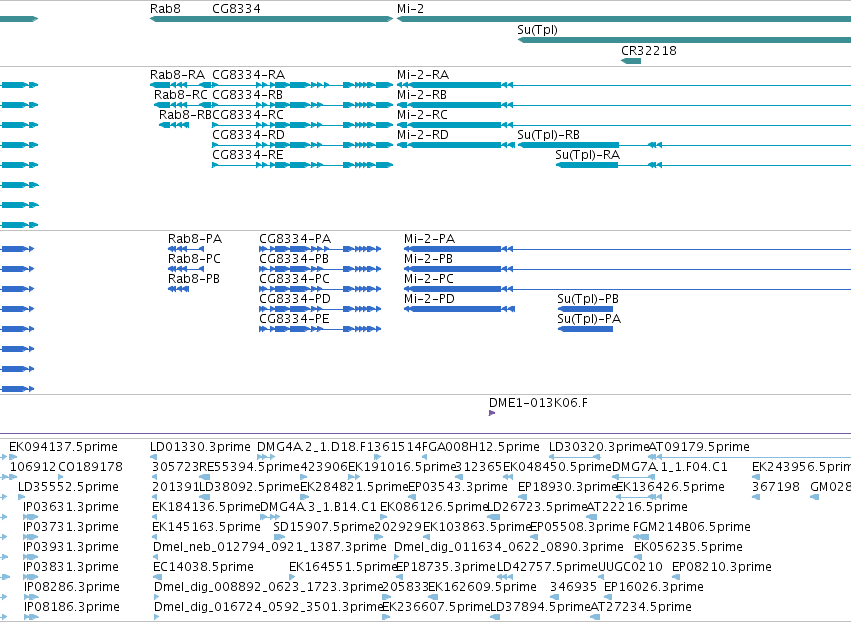Select transcript Rab8-RC
The height and width of the screenshot is (622, 851).
click(181, 95)
